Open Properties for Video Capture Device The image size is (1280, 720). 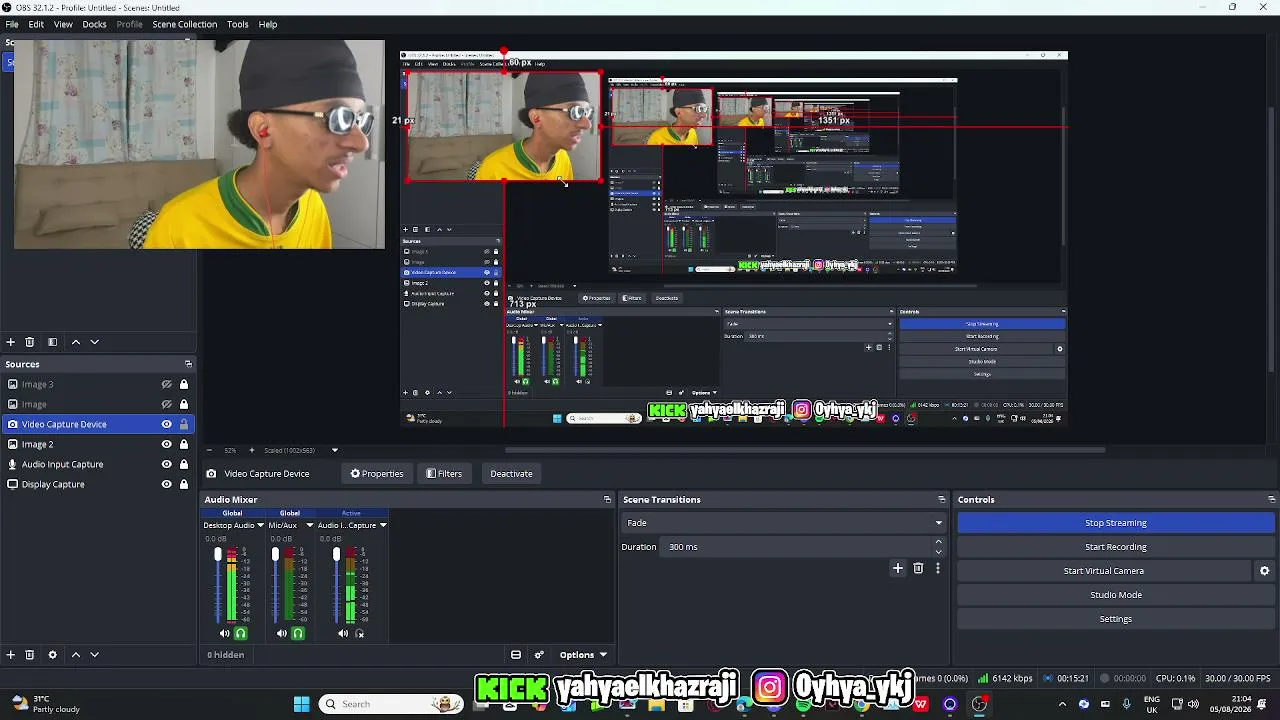point(377,474)
